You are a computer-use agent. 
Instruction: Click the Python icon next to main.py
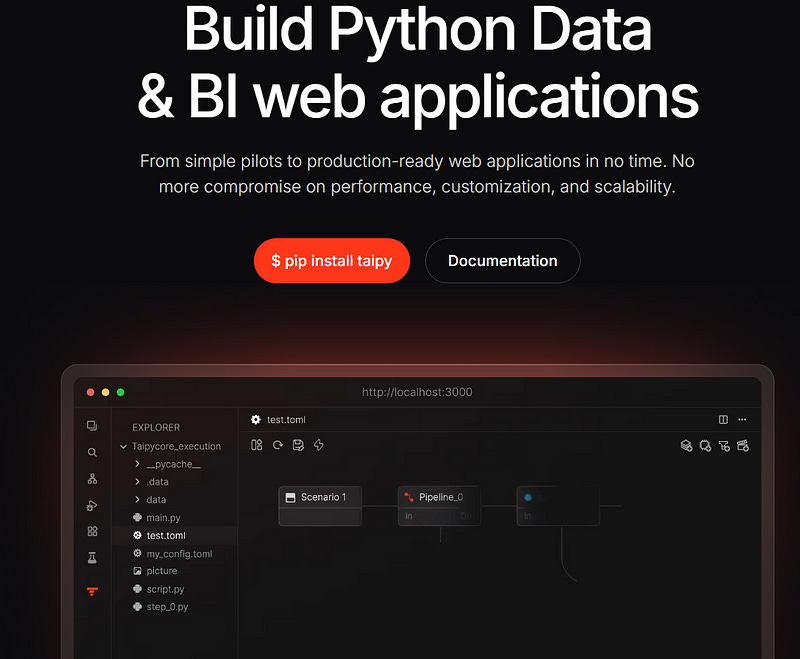tap(137, 517)
